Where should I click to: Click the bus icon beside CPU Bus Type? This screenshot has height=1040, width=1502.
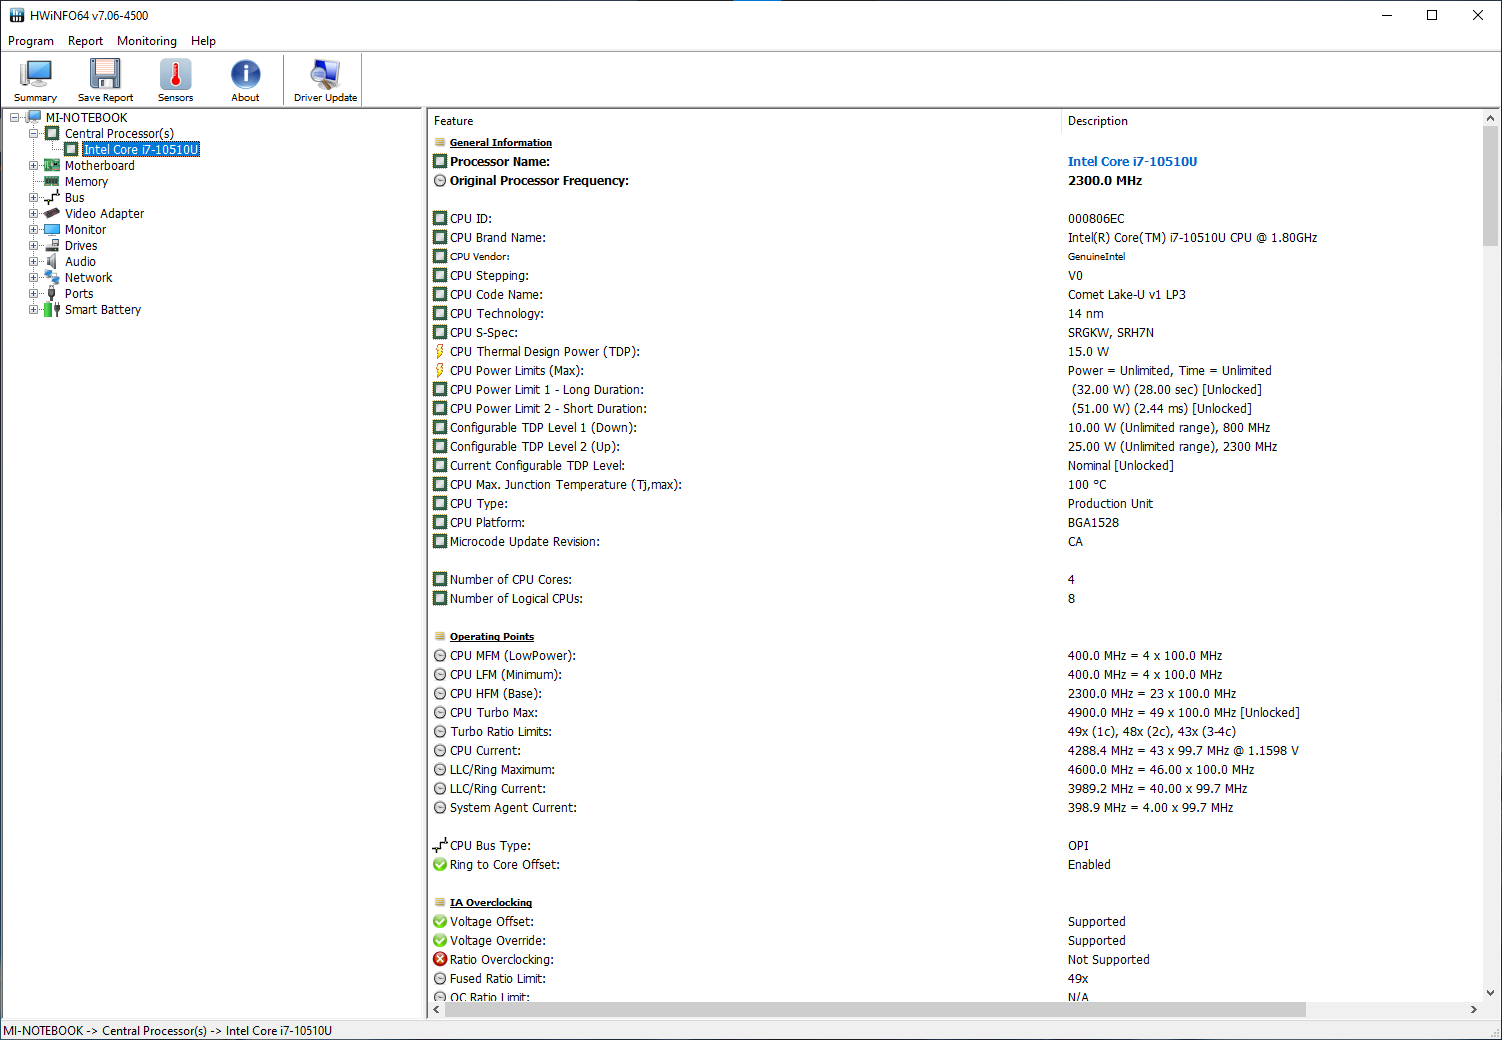(439, 845)
